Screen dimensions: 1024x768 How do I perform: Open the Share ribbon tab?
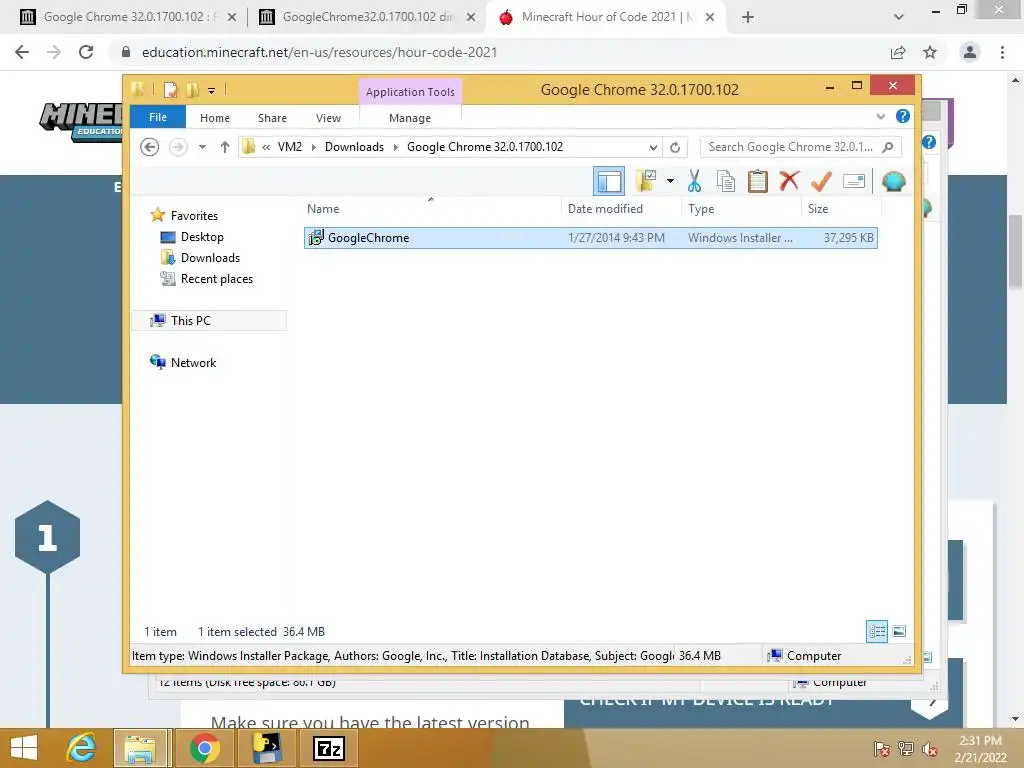(272, 118)
